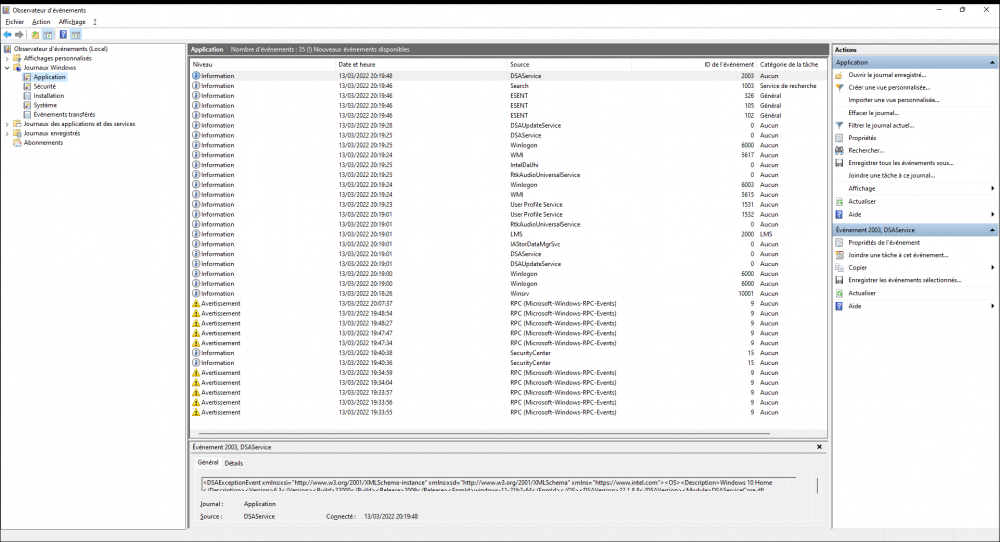
Task: Click 'Actualiser' under Événement 2003 section
Action: tap(862, 293)
